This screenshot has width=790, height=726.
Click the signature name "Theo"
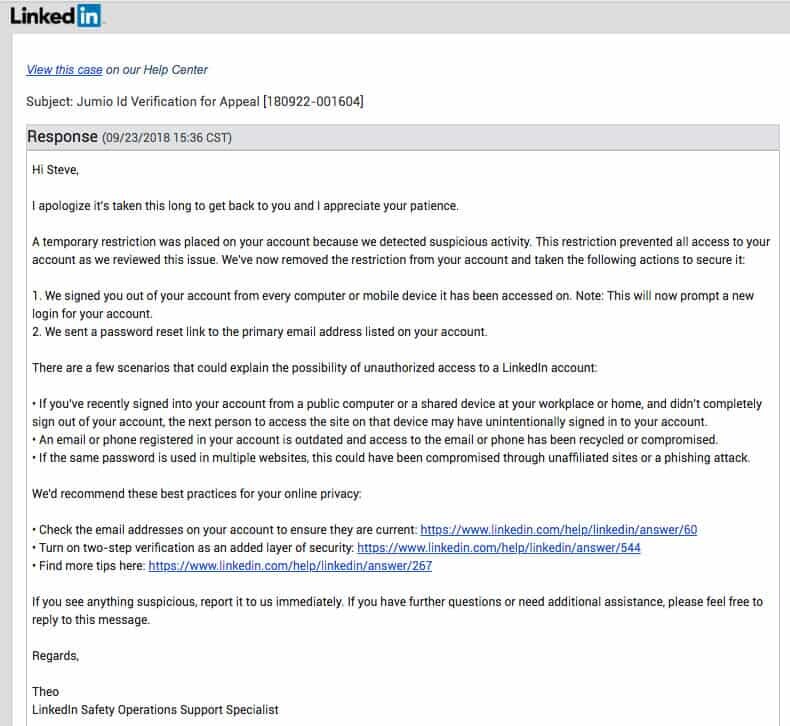(46, 692)
